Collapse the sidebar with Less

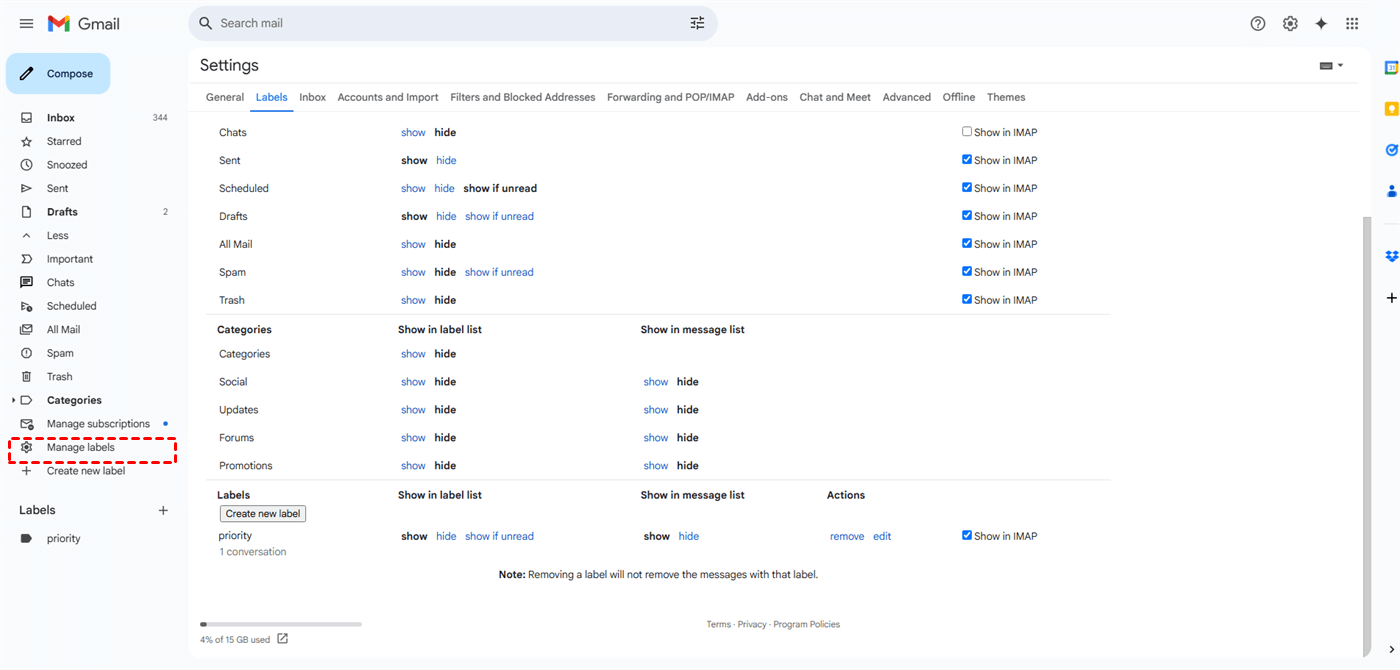pyautogui.click(x=57, y=236)
